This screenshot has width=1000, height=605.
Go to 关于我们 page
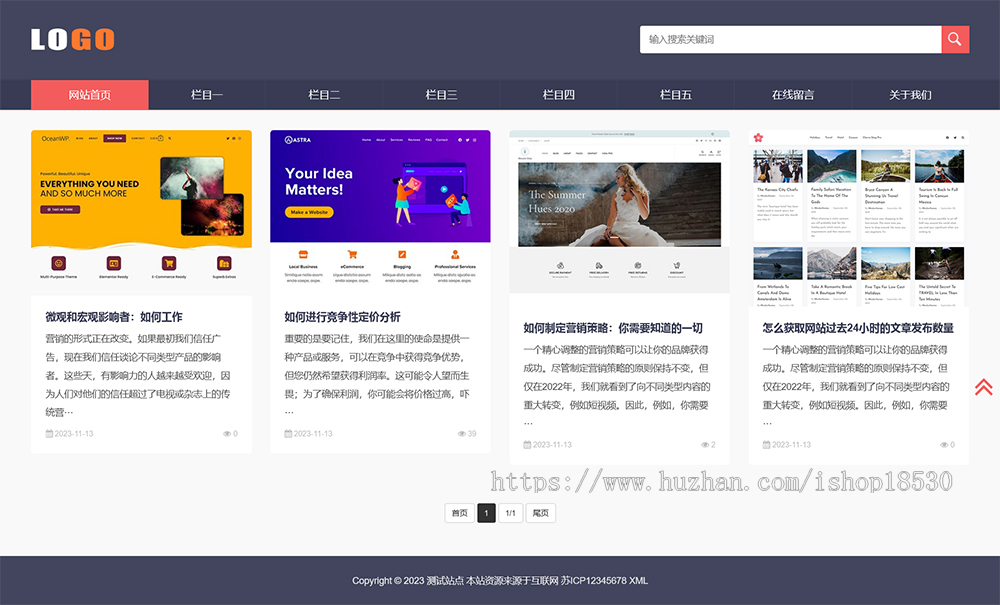point(910,95)
